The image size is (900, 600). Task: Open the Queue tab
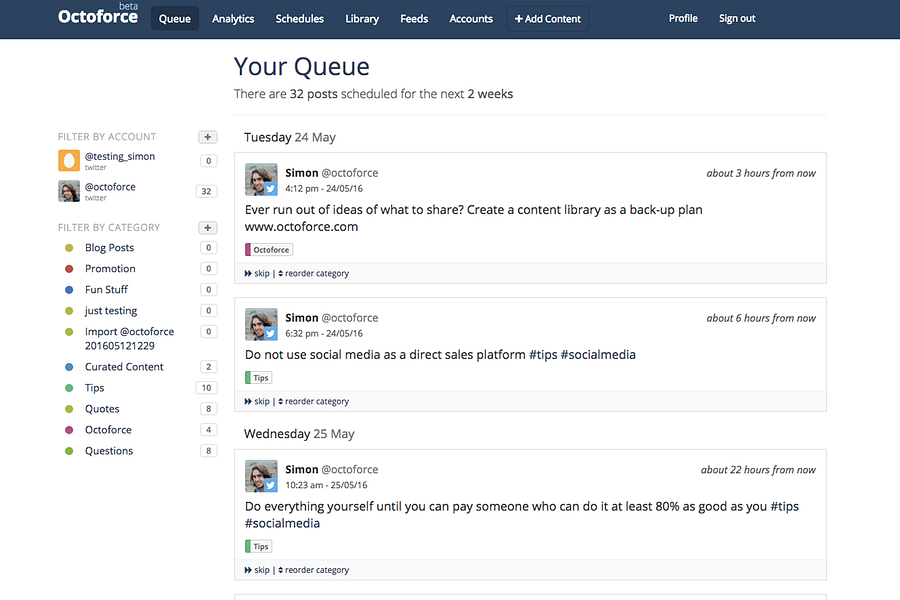click(174, 18)
